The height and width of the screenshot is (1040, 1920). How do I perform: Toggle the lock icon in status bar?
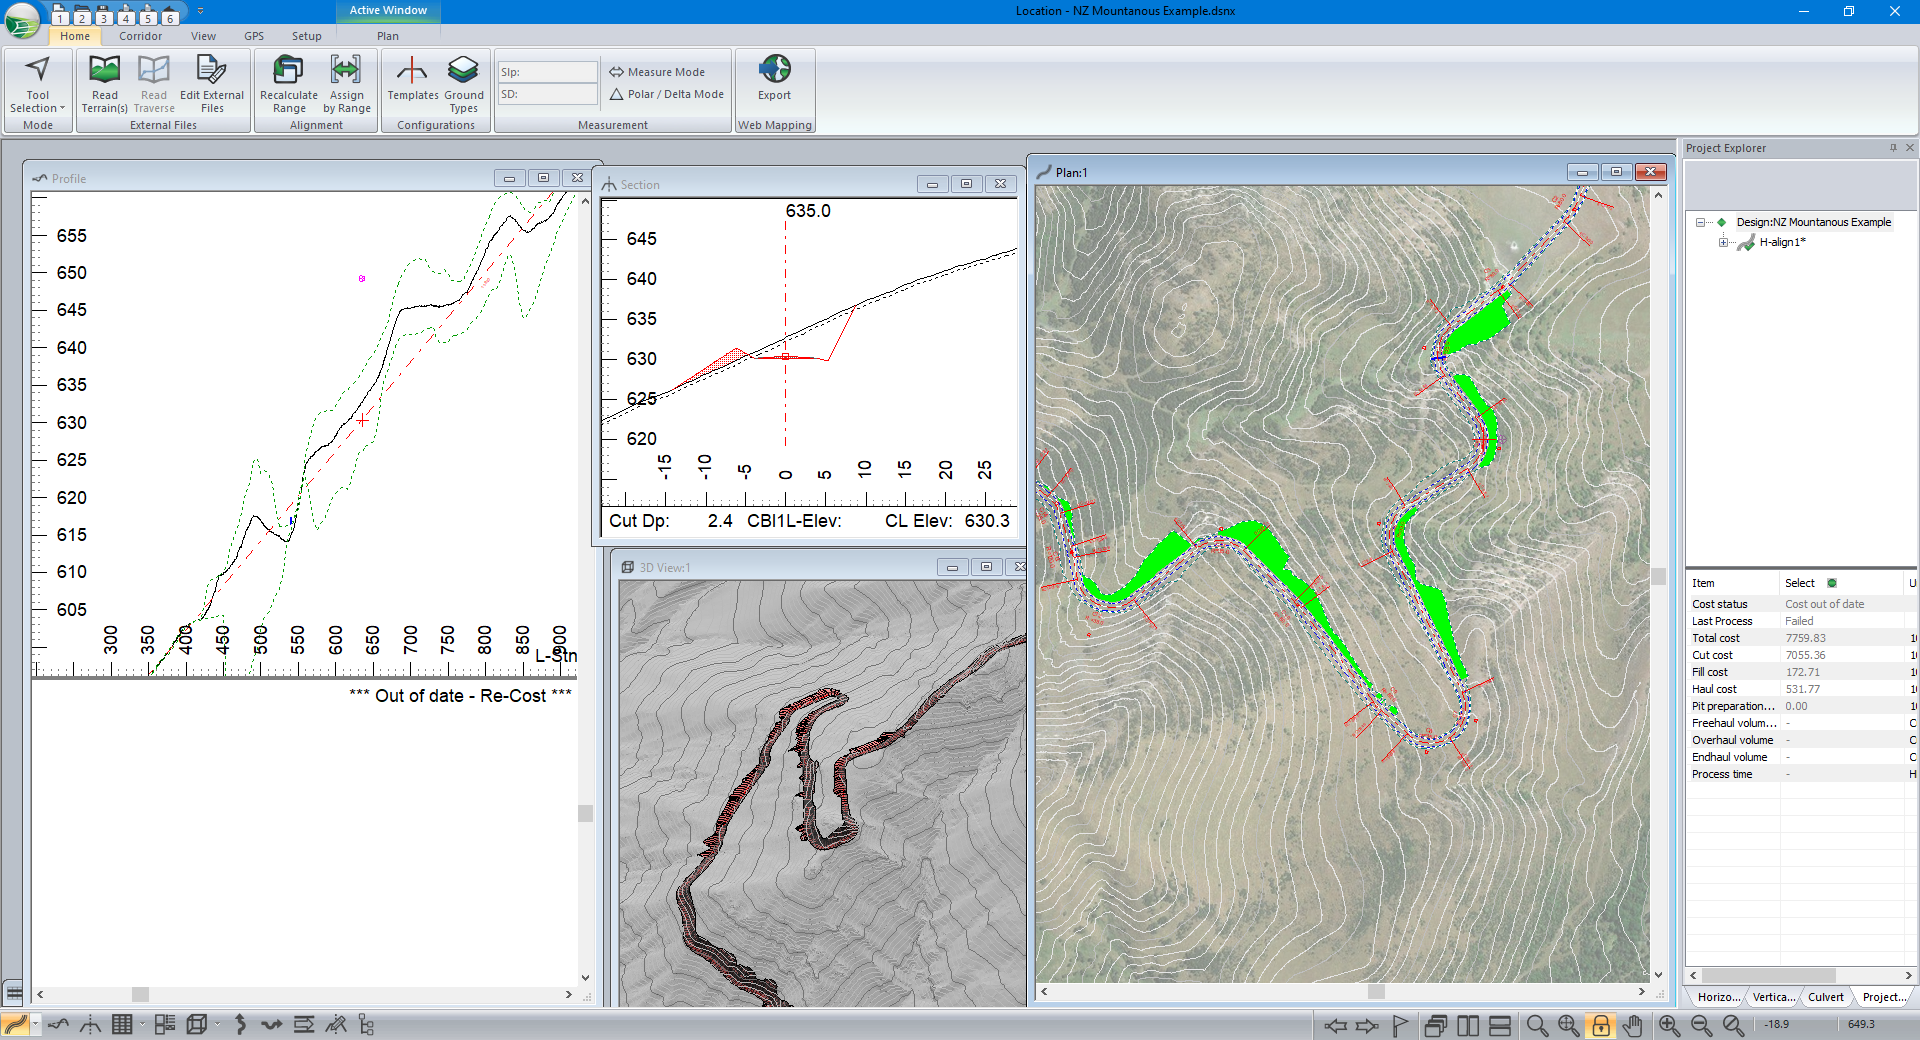tap(1601, 1025)
